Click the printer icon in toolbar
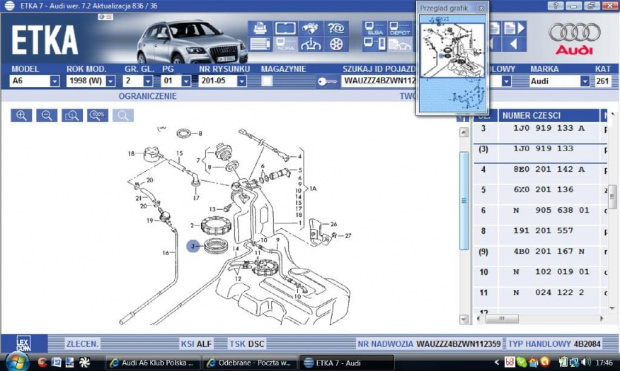This screenshot has height=371, width=620. click(x=260, y=28)
